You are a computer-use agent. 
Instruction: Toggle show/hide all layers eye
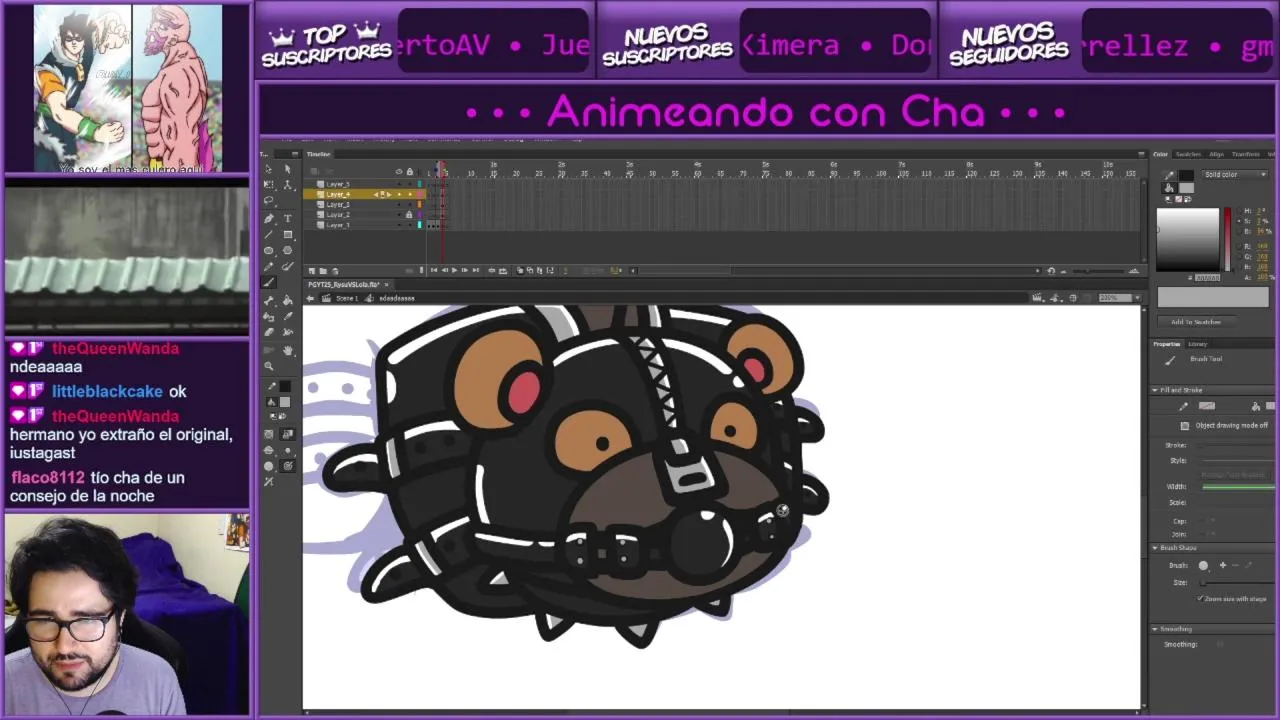399,171
